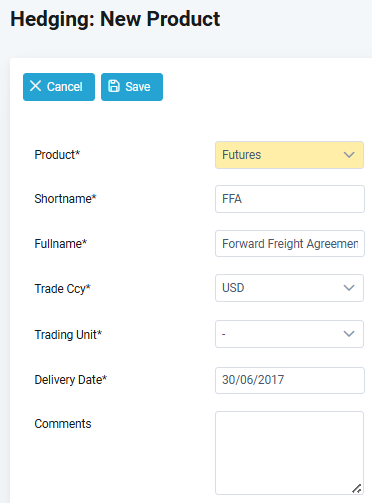
Task: Click the Product* field label
Action: pos(57,155)
